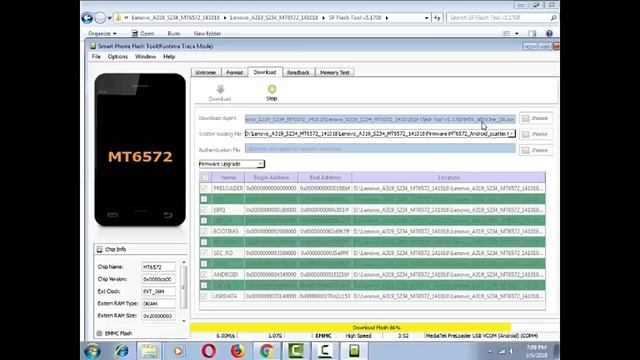
Task: Click the Download arrow icon
Action: 220,89
